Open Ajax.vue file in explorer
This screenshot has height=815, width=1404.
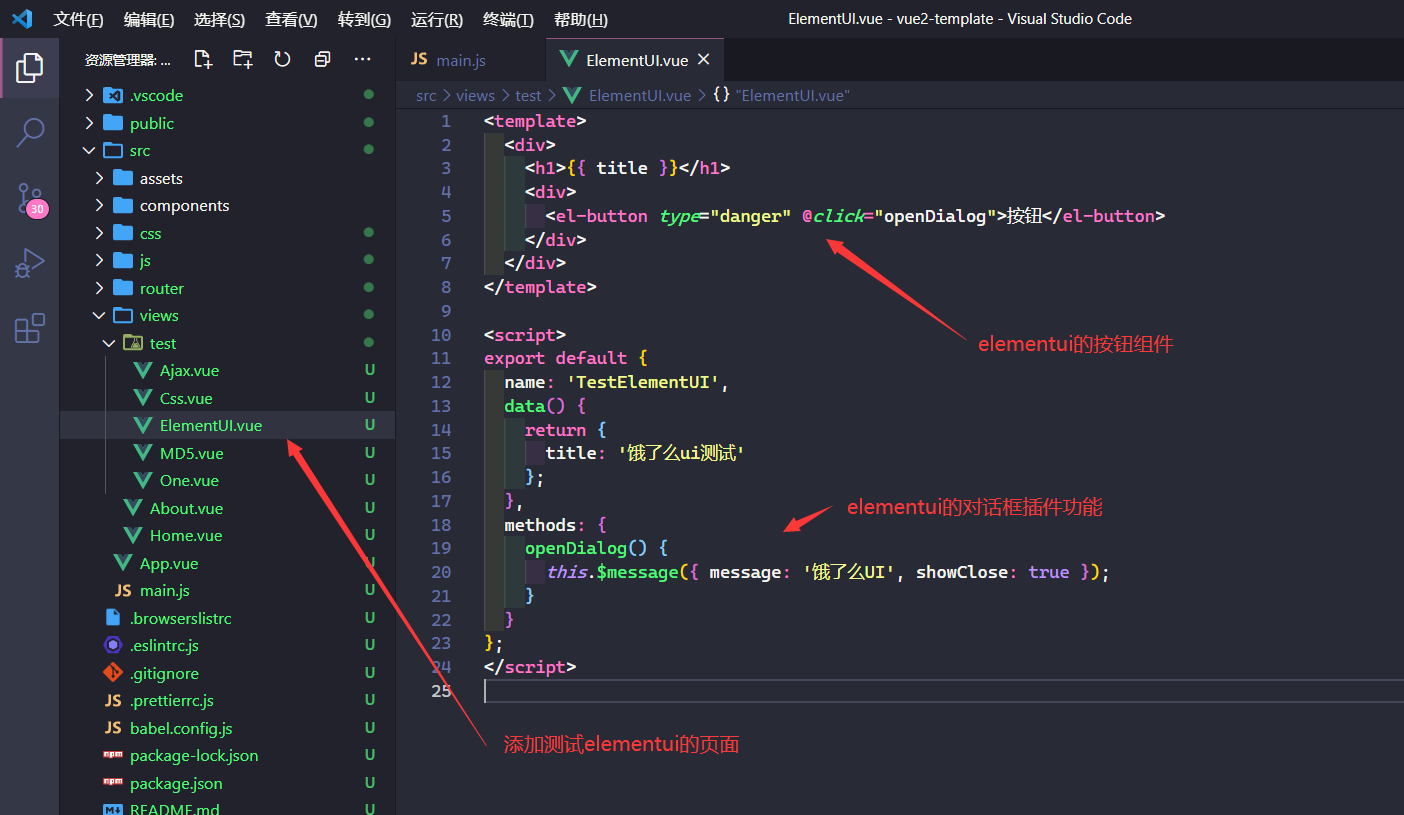[189, 370]
